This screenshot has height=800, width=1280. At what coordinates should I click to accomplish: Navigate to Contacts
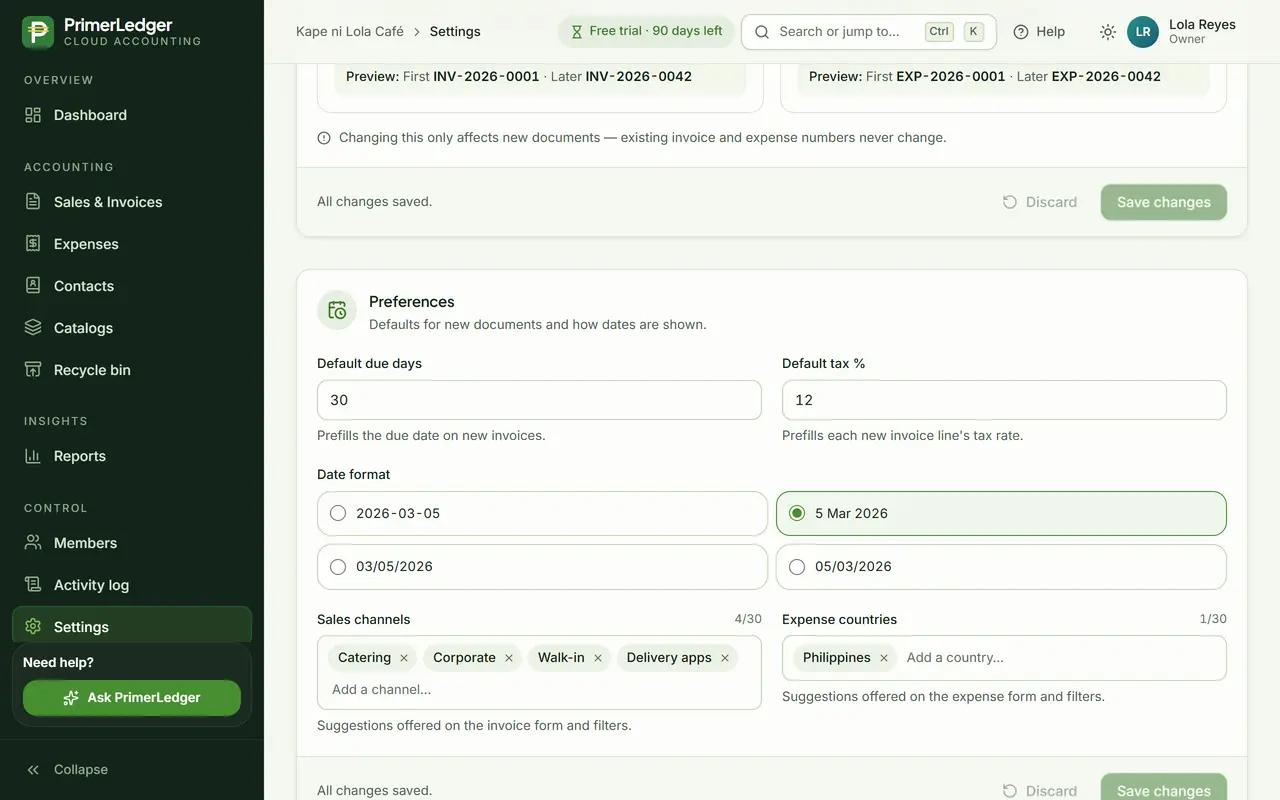[x=132, y=286]
